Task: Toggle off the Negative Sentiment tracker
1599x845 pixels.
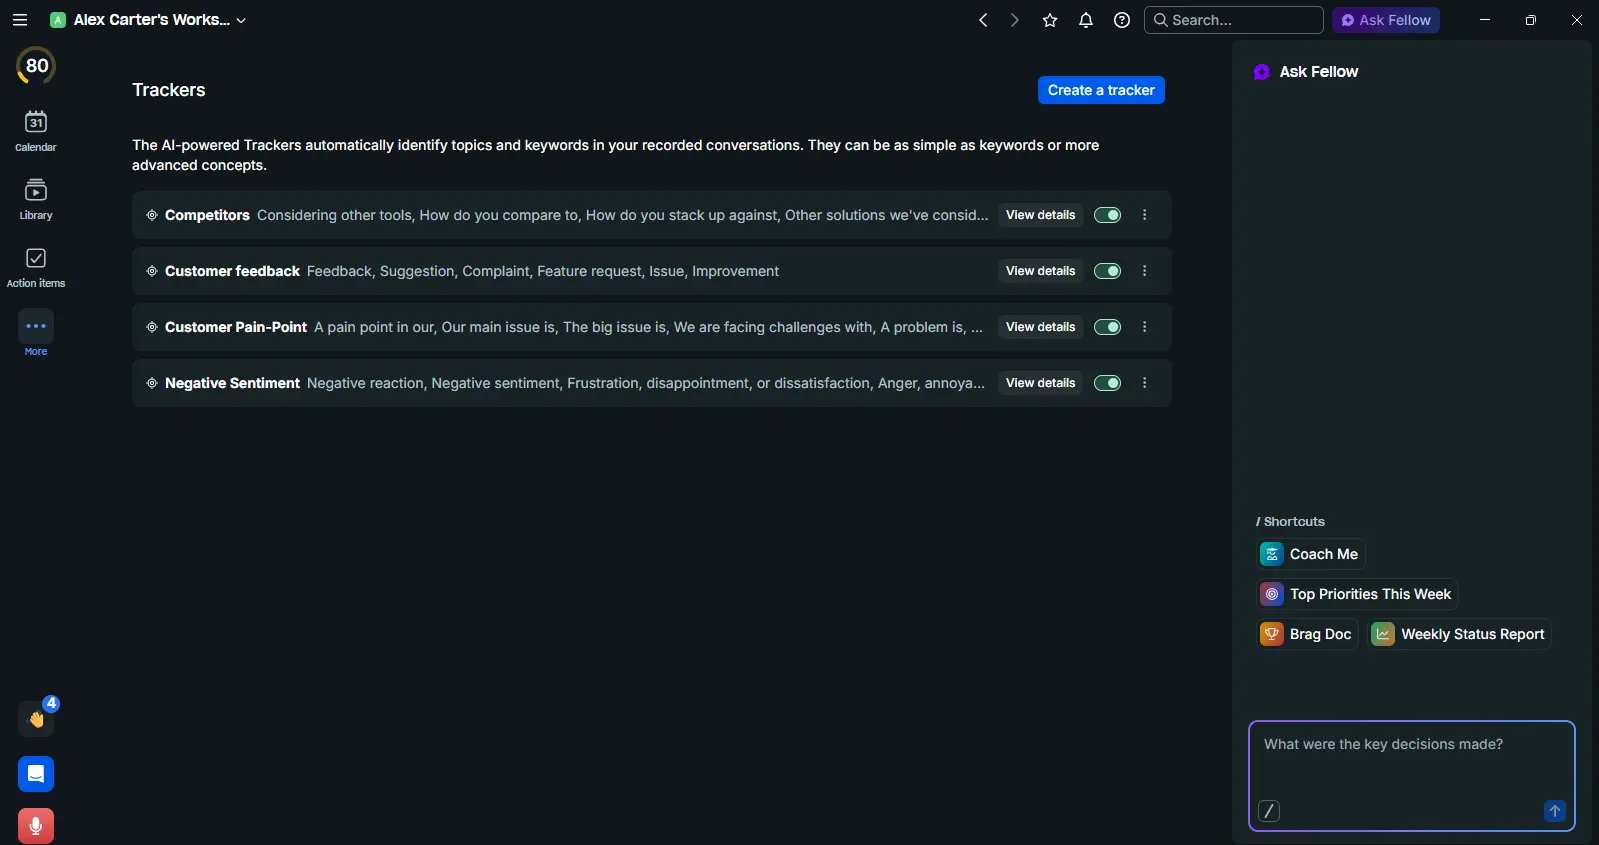Action: pos(1107,383)
